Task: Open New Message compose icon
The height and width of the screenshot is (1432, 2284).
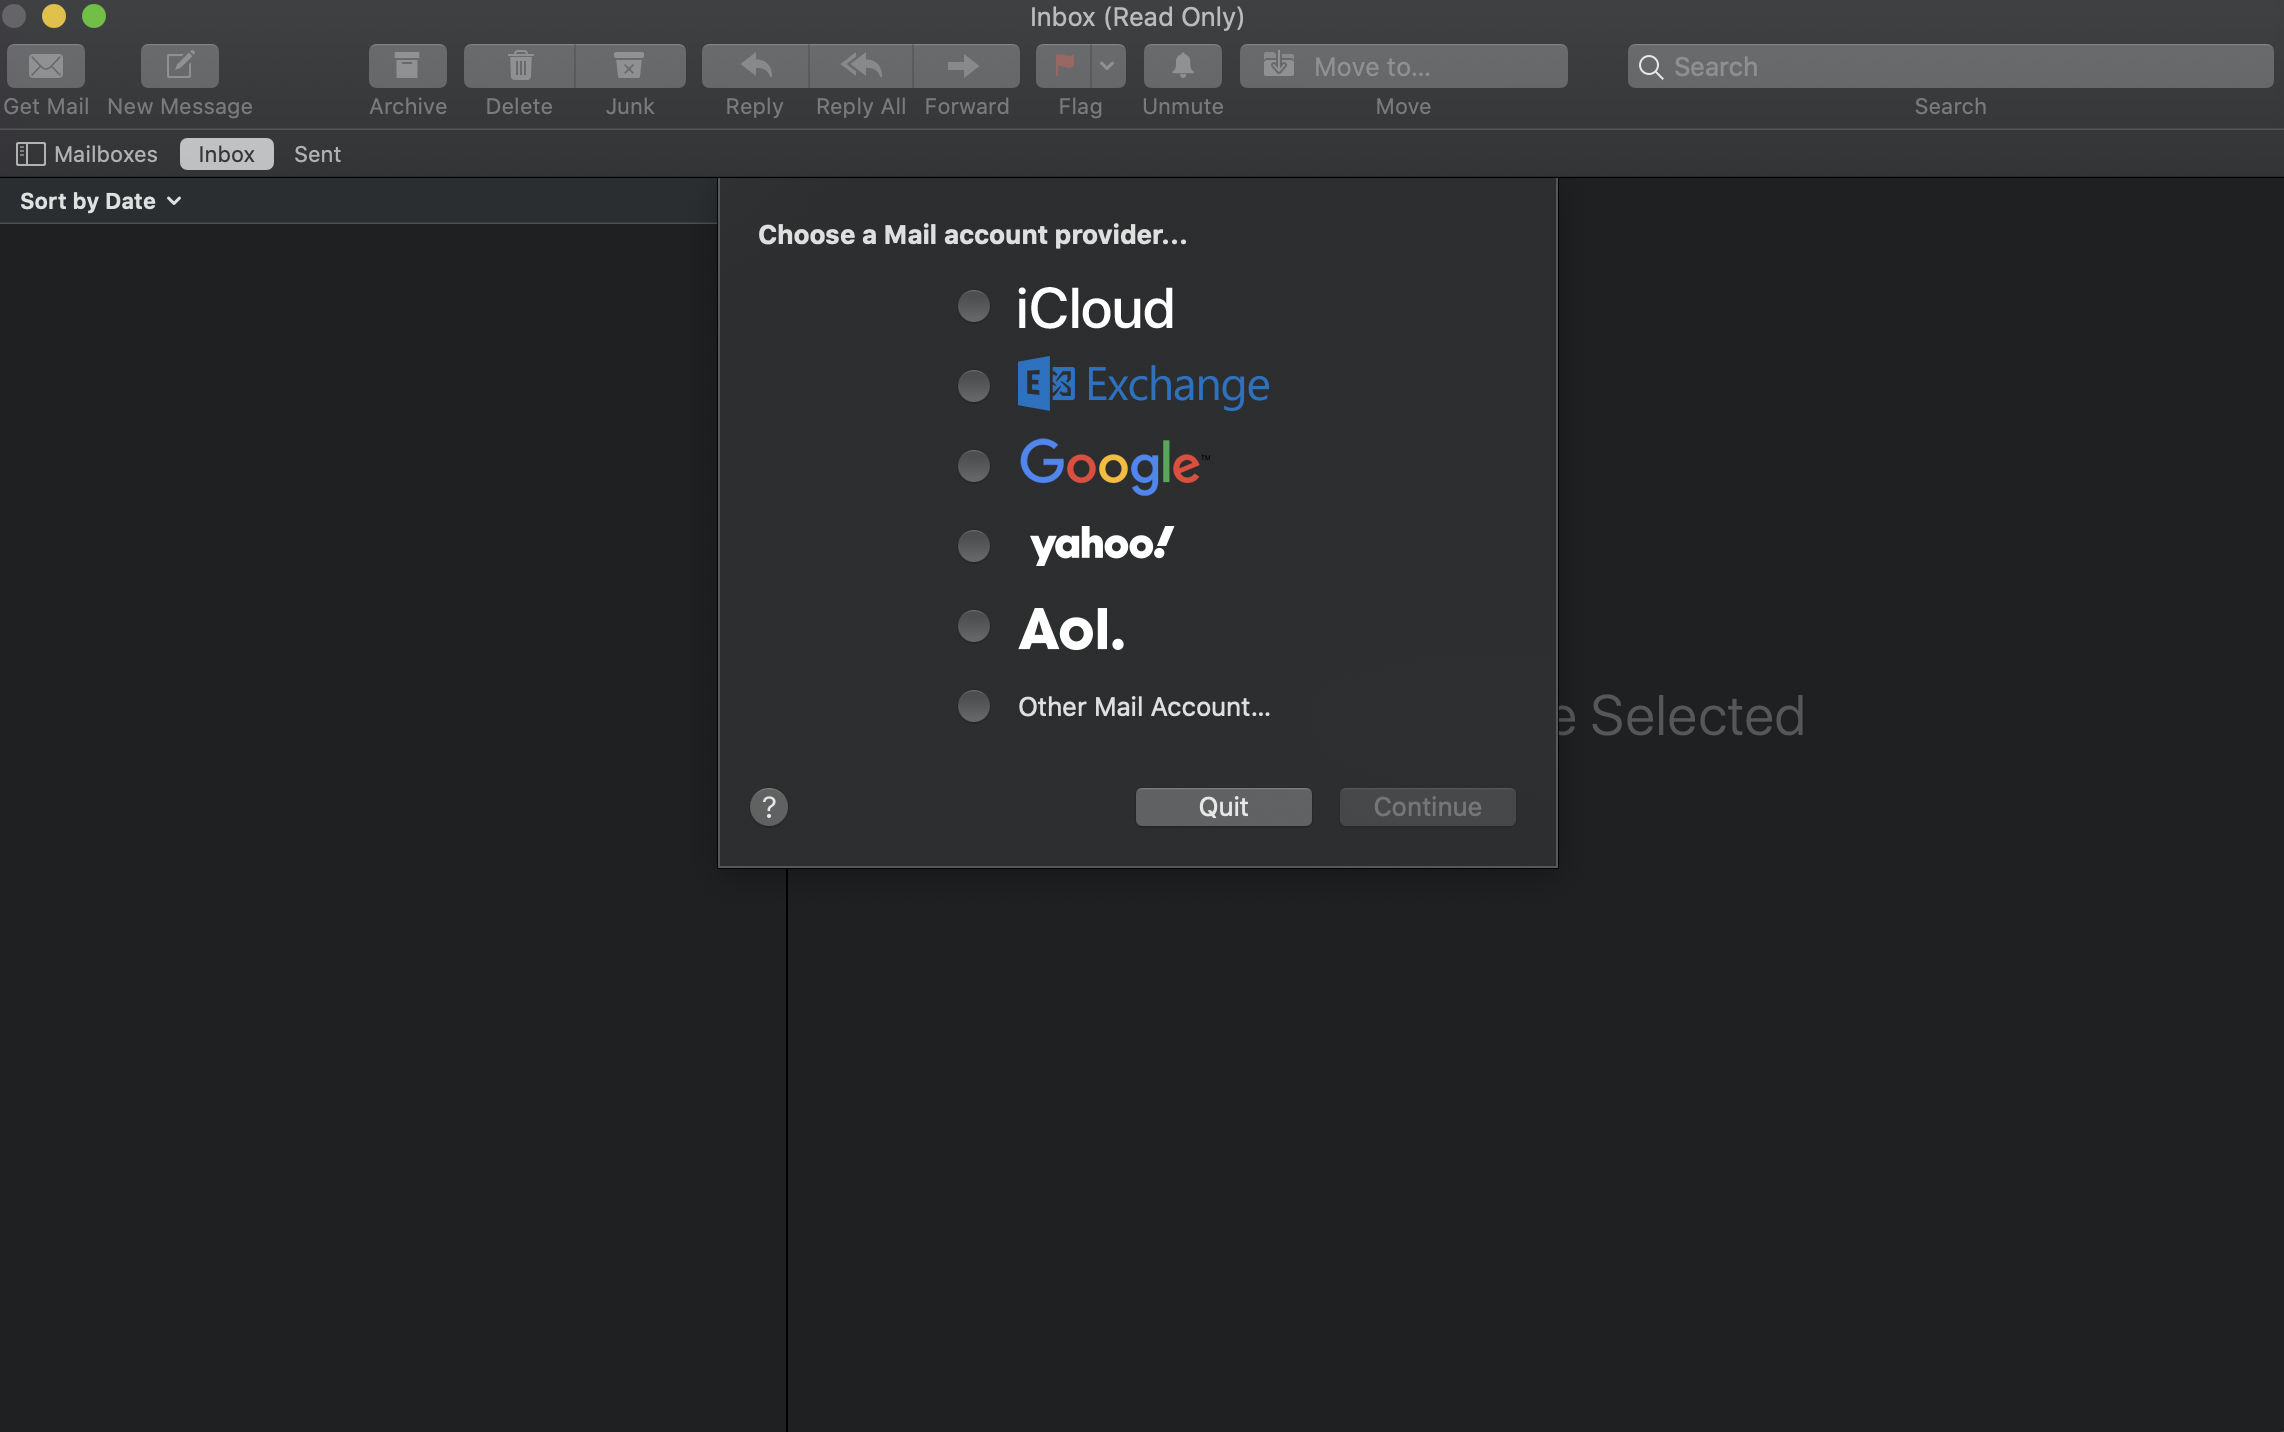Action: [180, 66]
